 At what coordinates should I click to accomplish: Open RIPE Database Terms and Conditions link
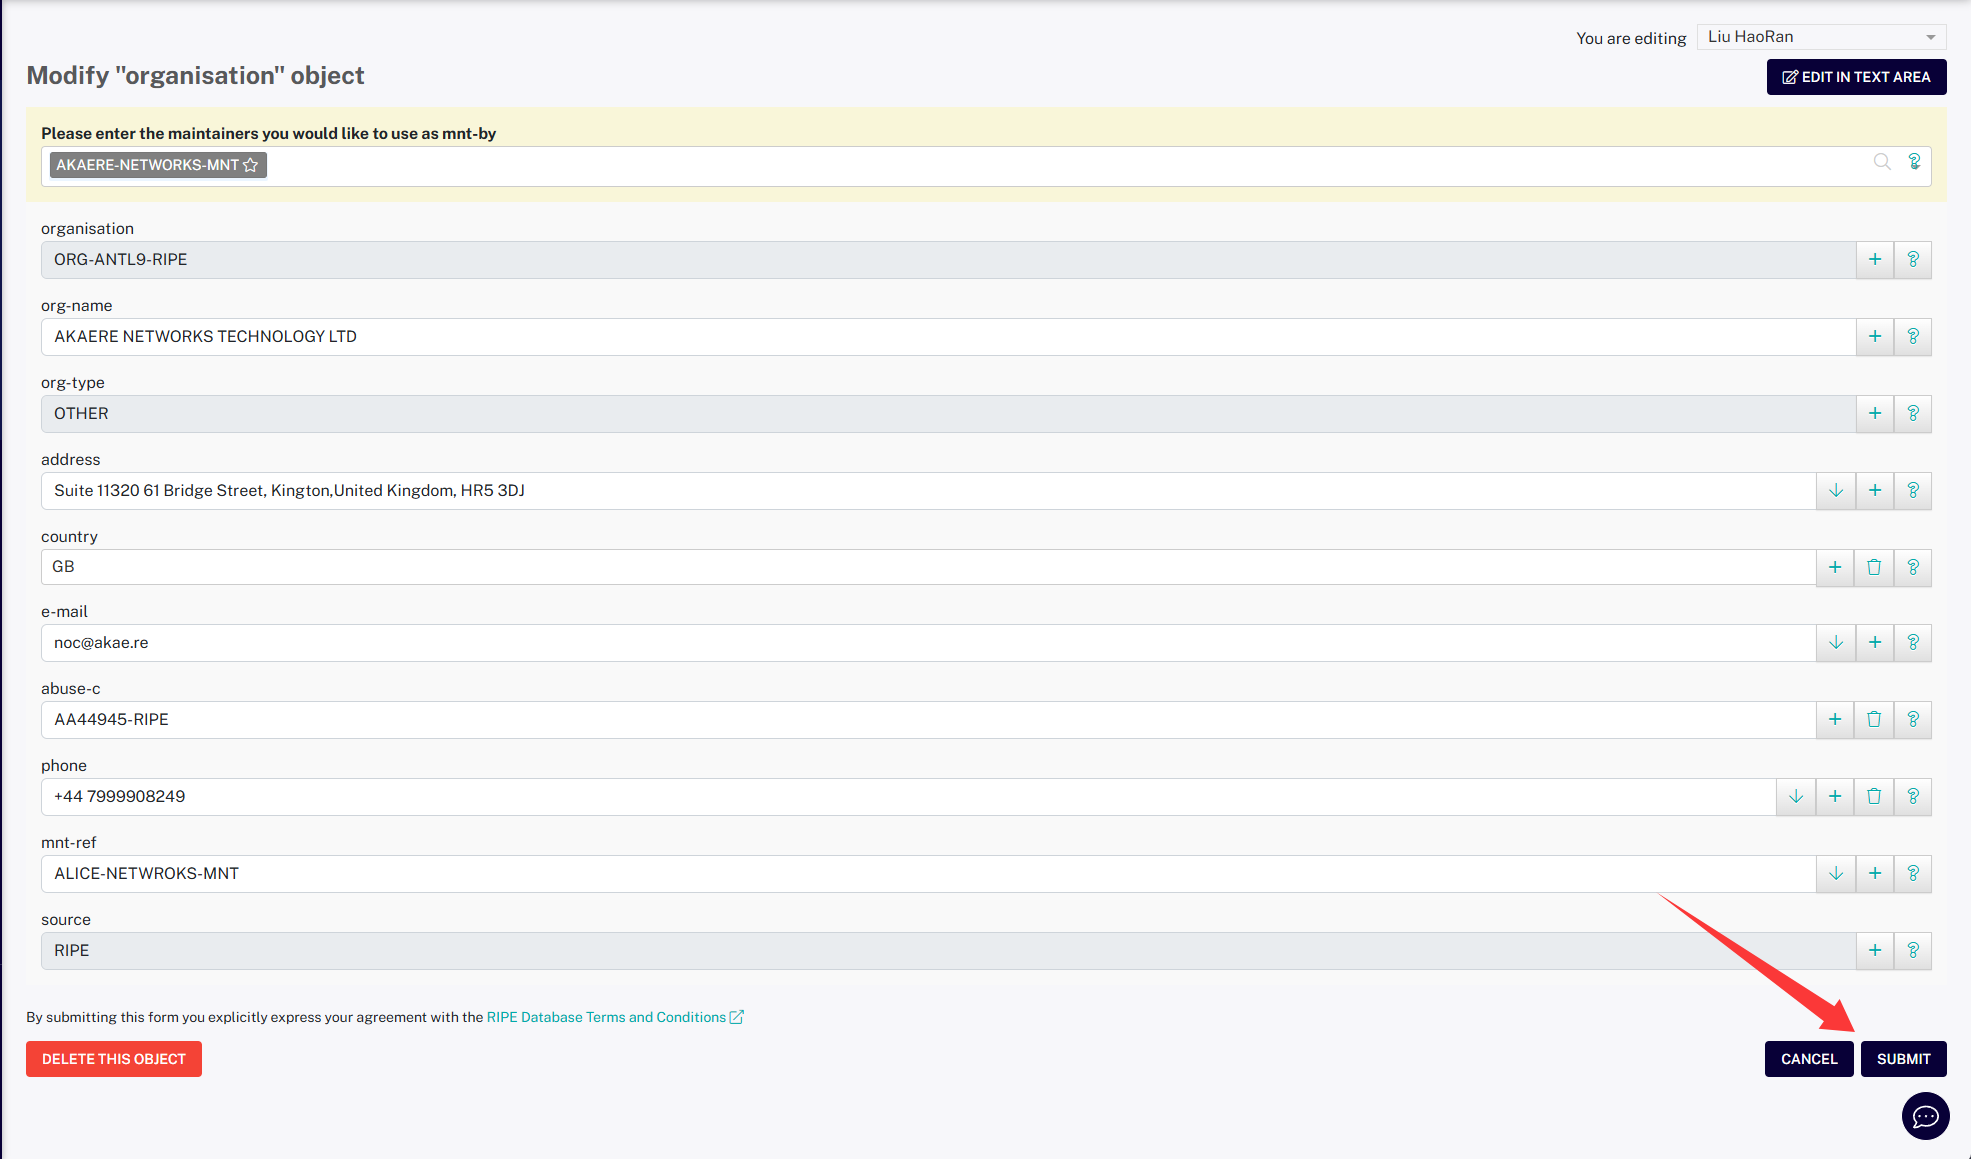point(606,1017)
